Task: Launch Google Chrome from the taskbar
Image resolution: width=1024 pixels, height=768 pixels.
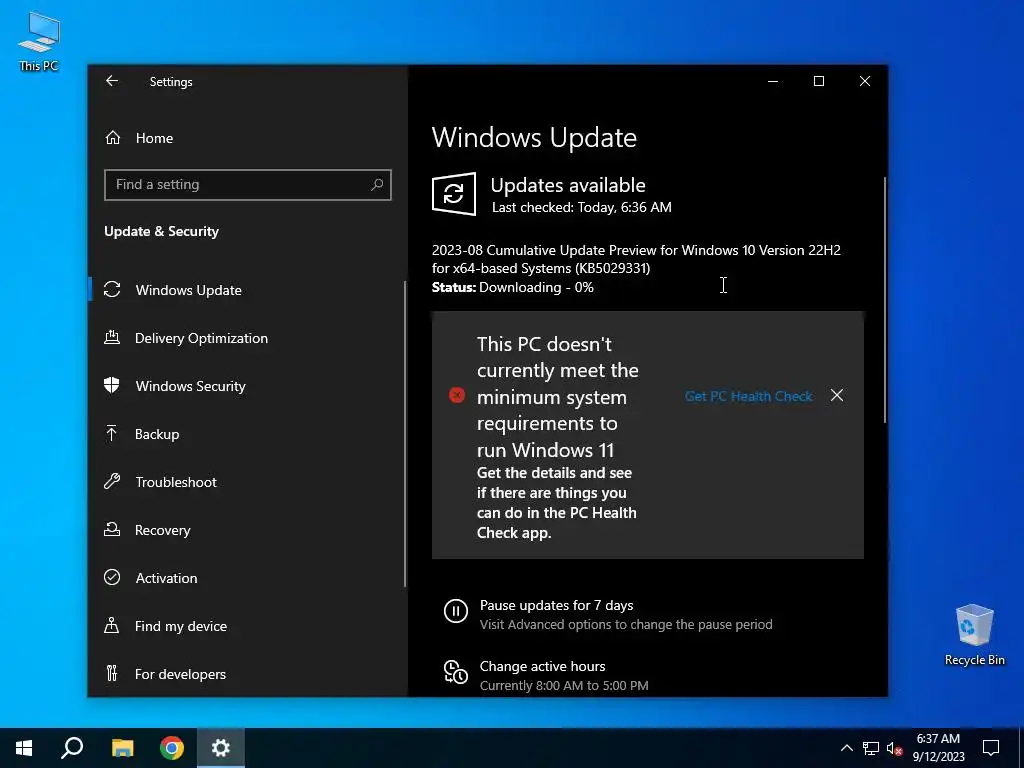Action: tap(172, 748)
